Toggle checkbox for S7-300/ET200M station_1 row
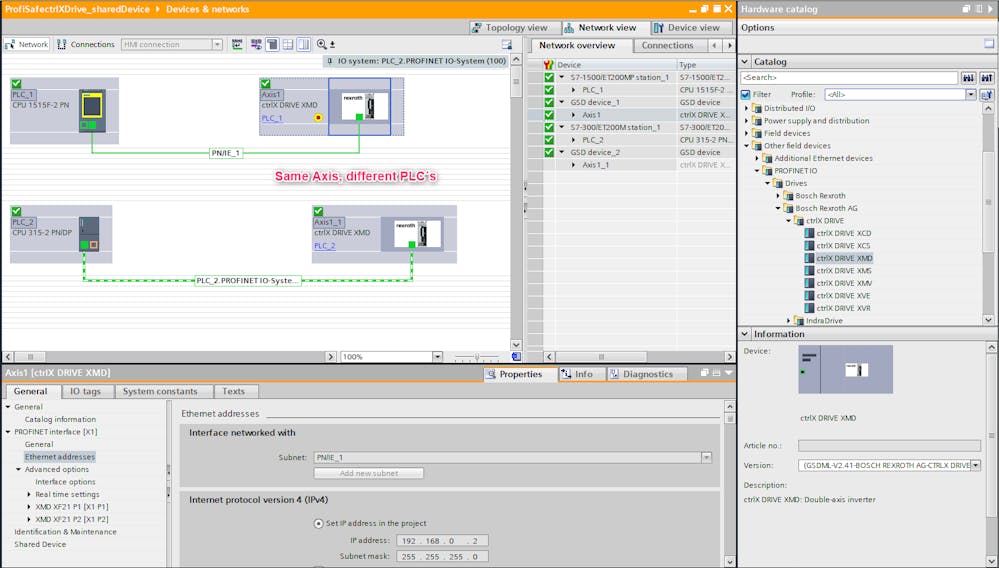This screenshot has height=568, width=999. (x=549, y=127)
